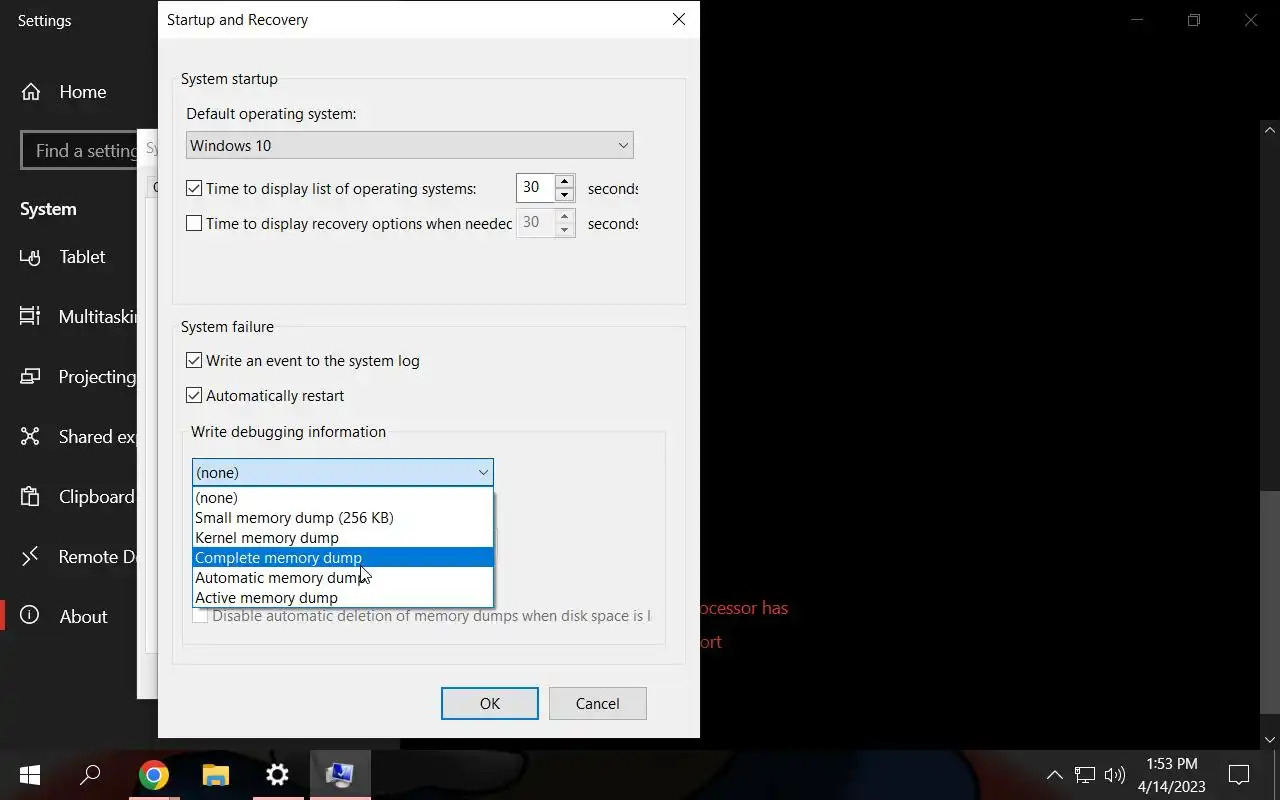Open network status tray icon

click(1085, 775)
